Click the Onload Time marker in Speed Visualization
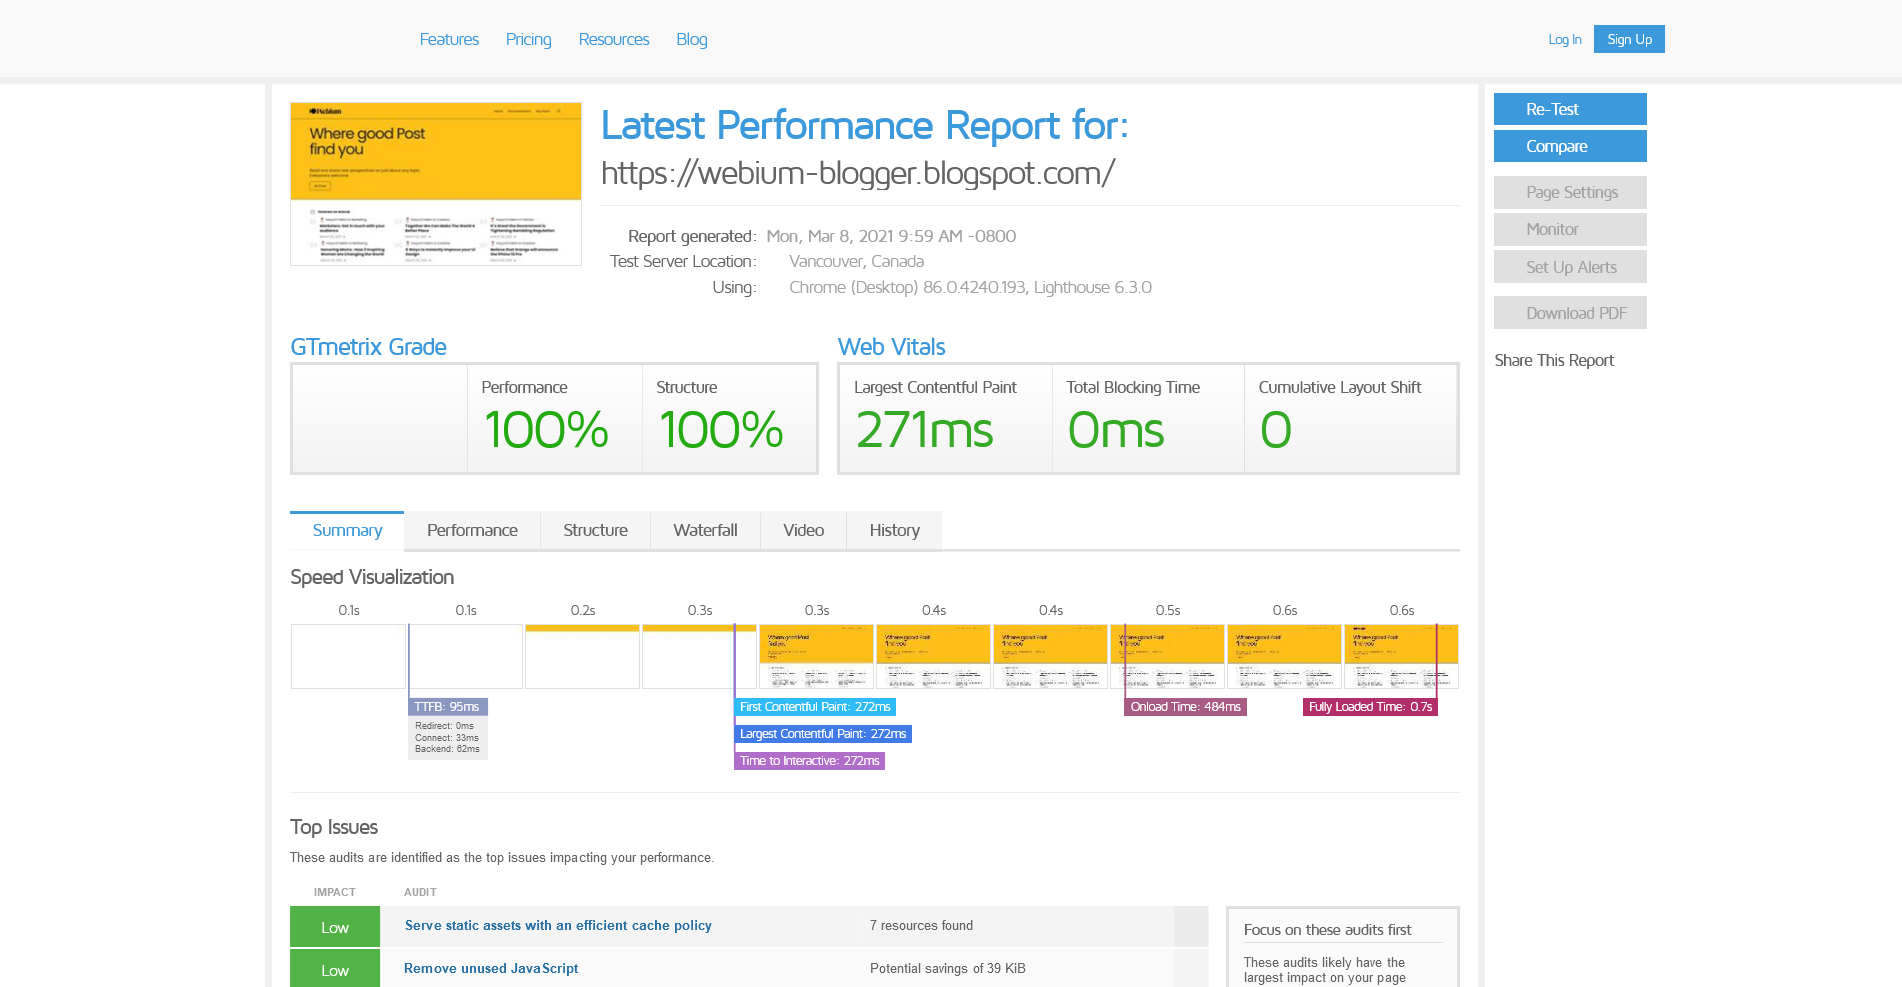The height and width of the screenshot is (987, 1902). point(1185,707)
